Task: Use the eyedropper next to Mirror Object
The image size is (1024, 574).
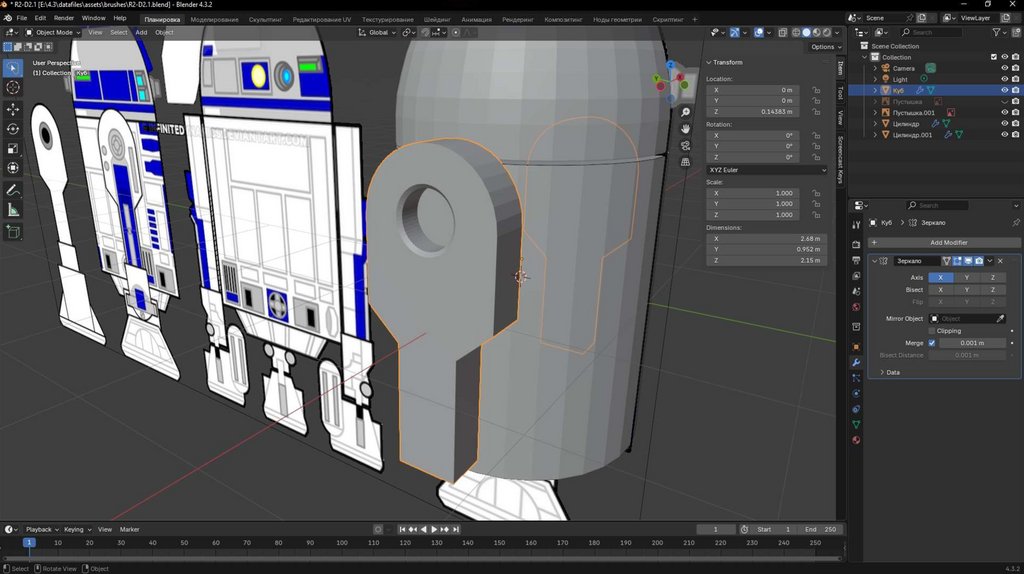Action: pyautogui.click(x=1000, y=318)
